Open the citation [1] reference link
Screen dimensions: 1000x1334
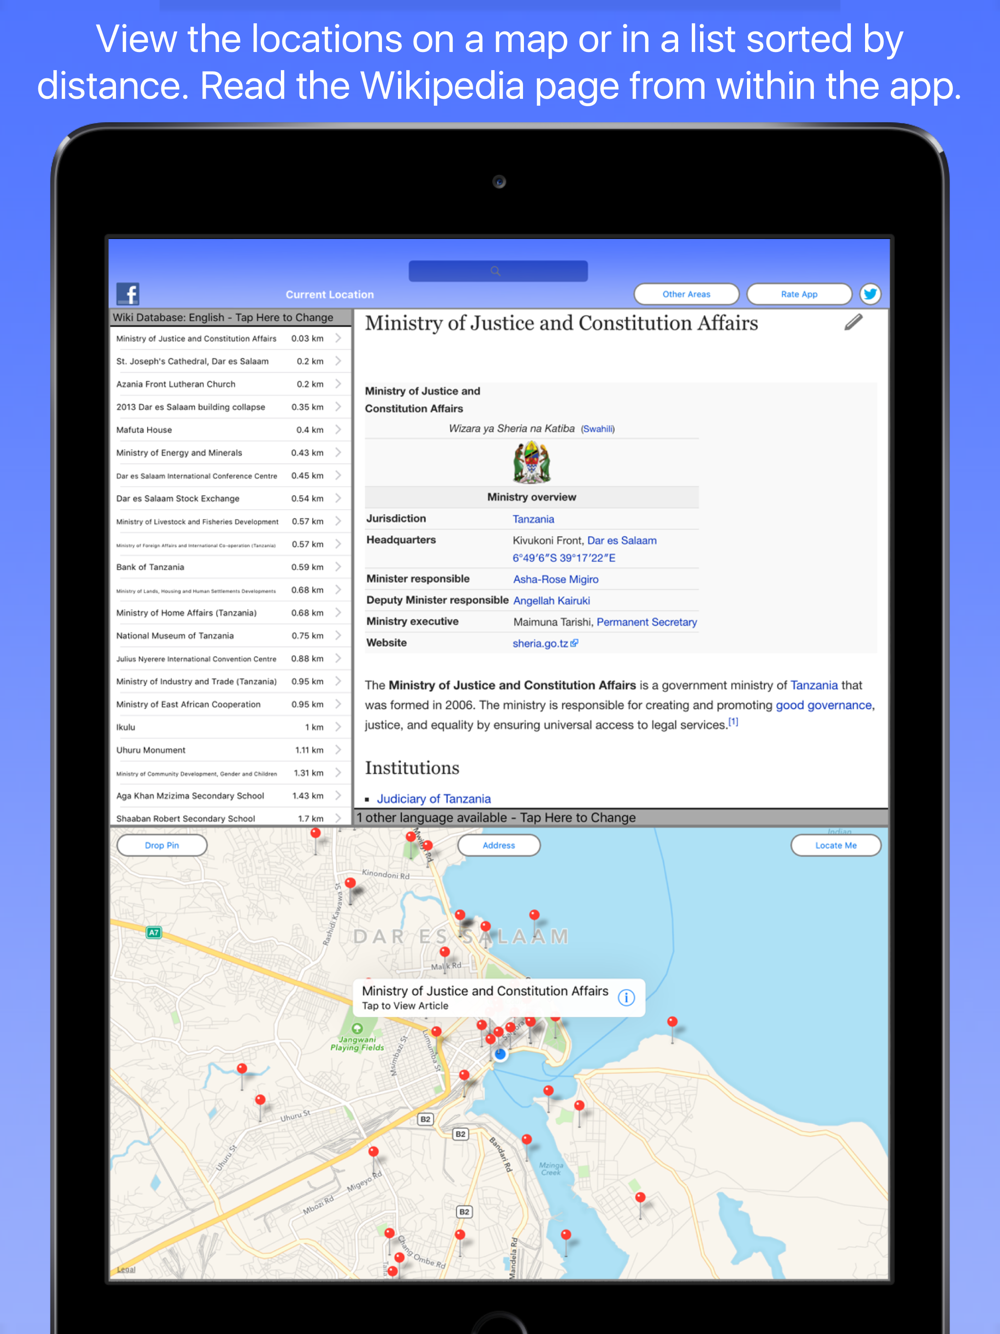pyautogui.click(x=733, y=722)
